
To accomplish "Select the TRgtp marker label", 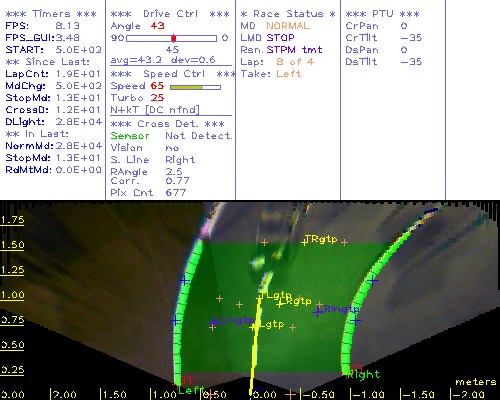I will pyautogui.click(x=321, y=239).
